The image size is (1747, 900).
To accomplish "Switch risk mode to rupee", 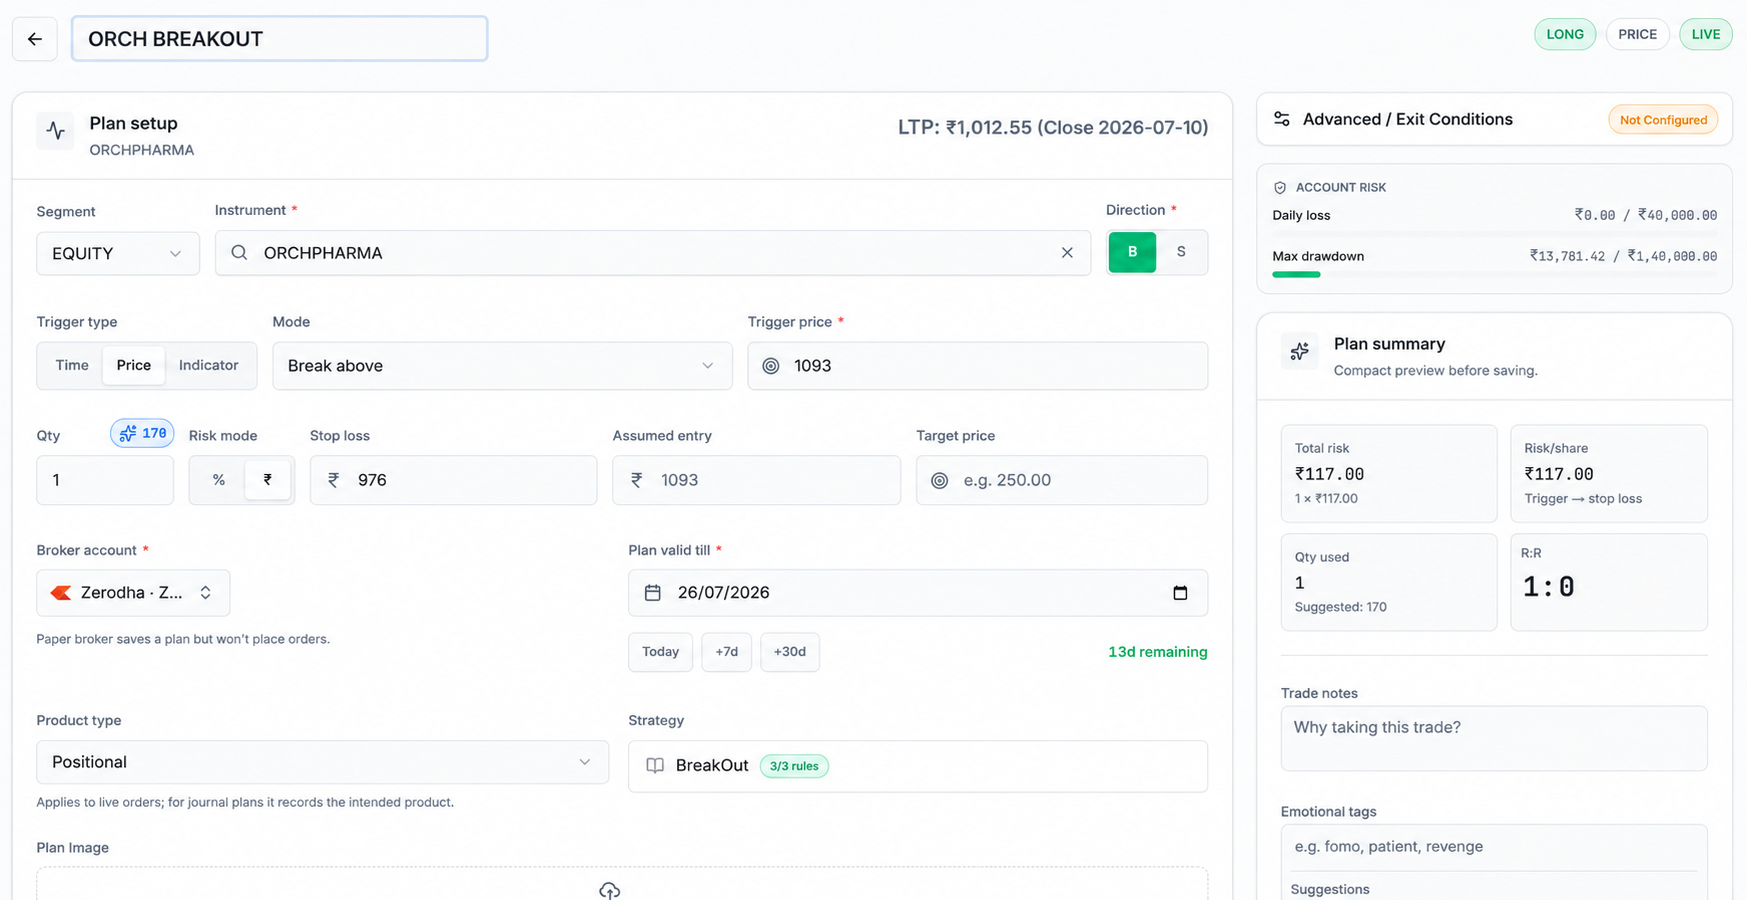I will 267,480.
